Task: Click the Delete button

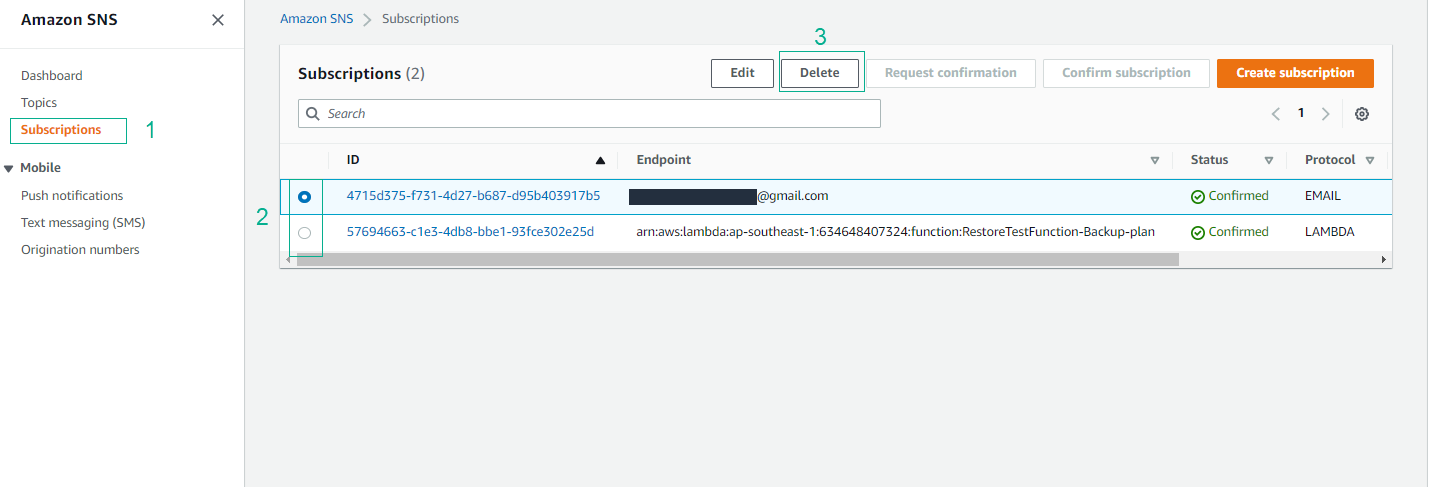Action: click(819, 73)
